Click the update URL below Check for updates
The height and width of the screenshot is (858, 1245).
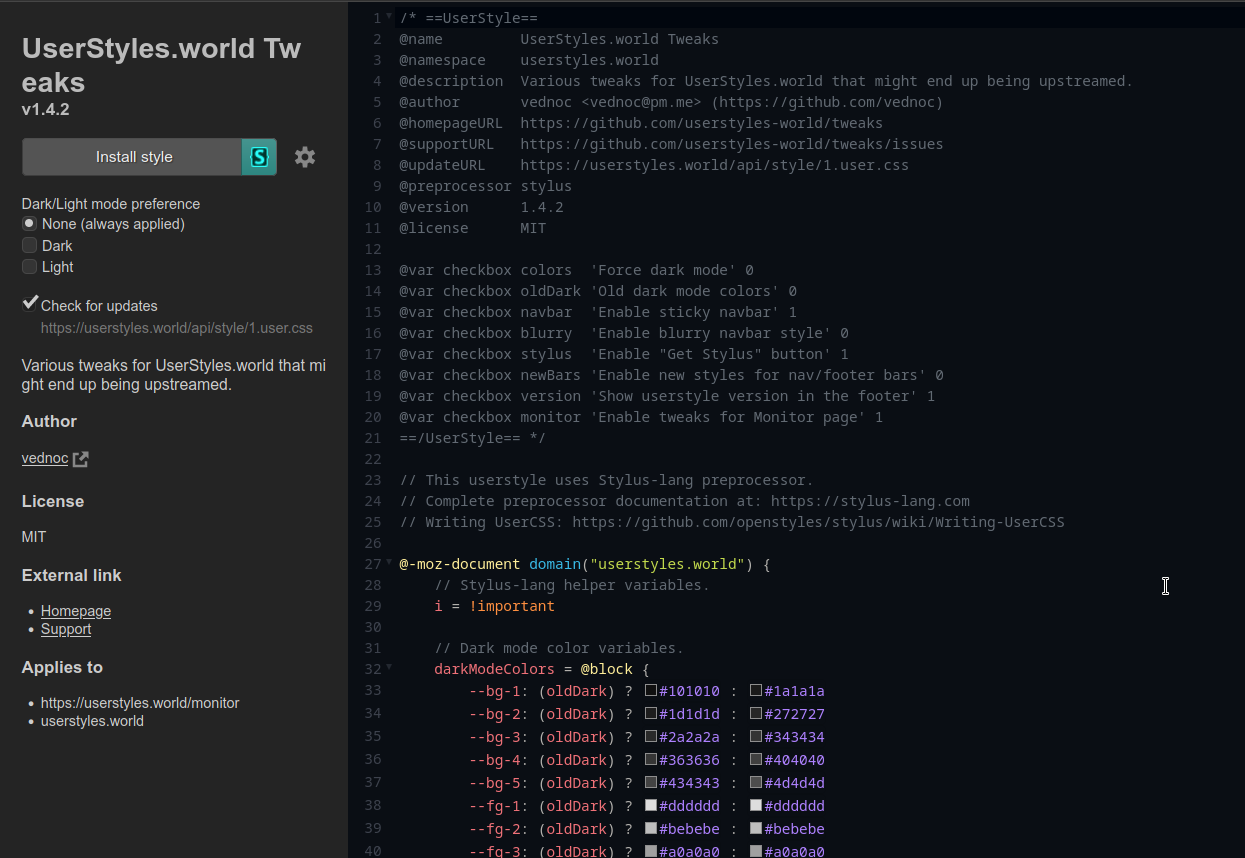[x=176, y=328]
